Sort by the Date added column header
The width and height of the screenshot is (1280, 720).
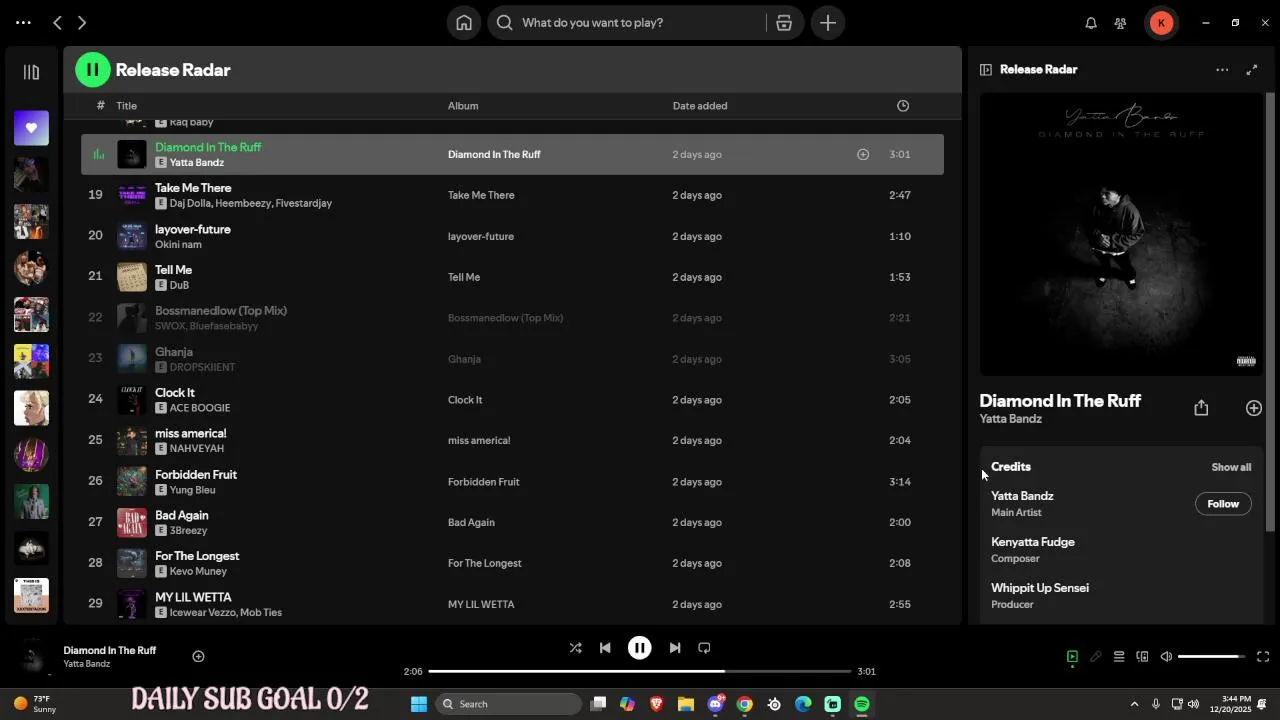pos(700,106)
